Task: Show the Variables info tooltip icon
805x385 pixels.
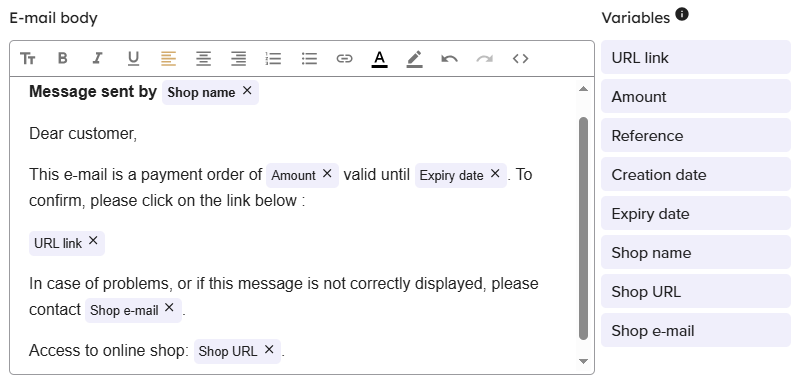Action: pyautogui.click(x=682, y=14)
